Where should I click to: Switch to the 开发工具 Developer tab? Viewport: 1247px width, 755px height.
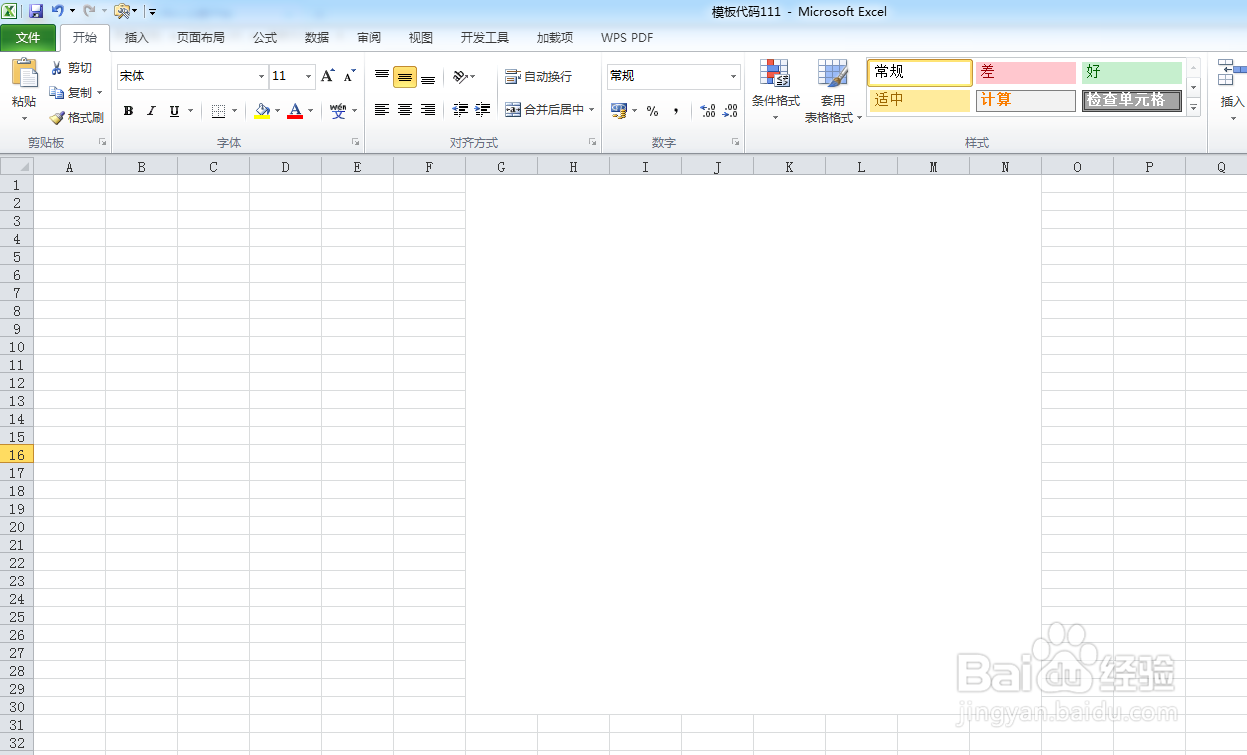pos(485,38)
